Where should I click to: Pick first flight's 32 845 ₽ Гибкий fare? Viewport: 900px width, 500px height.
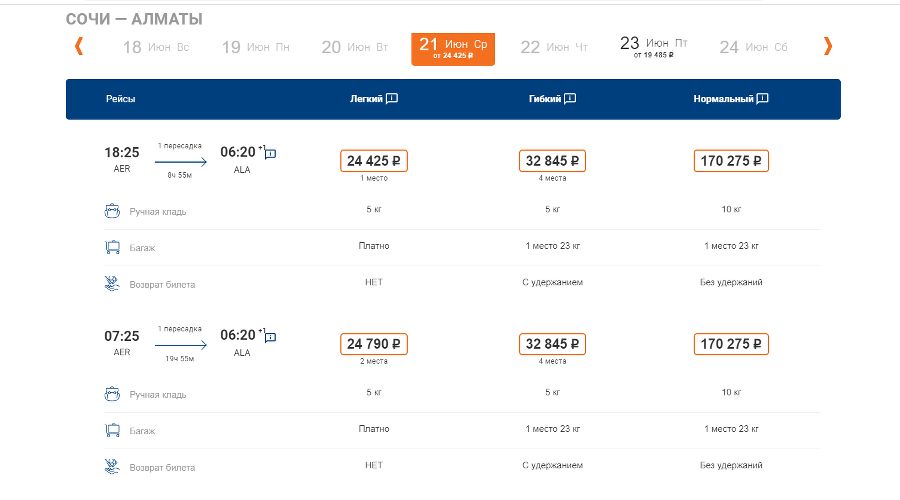tap(553, 161)
